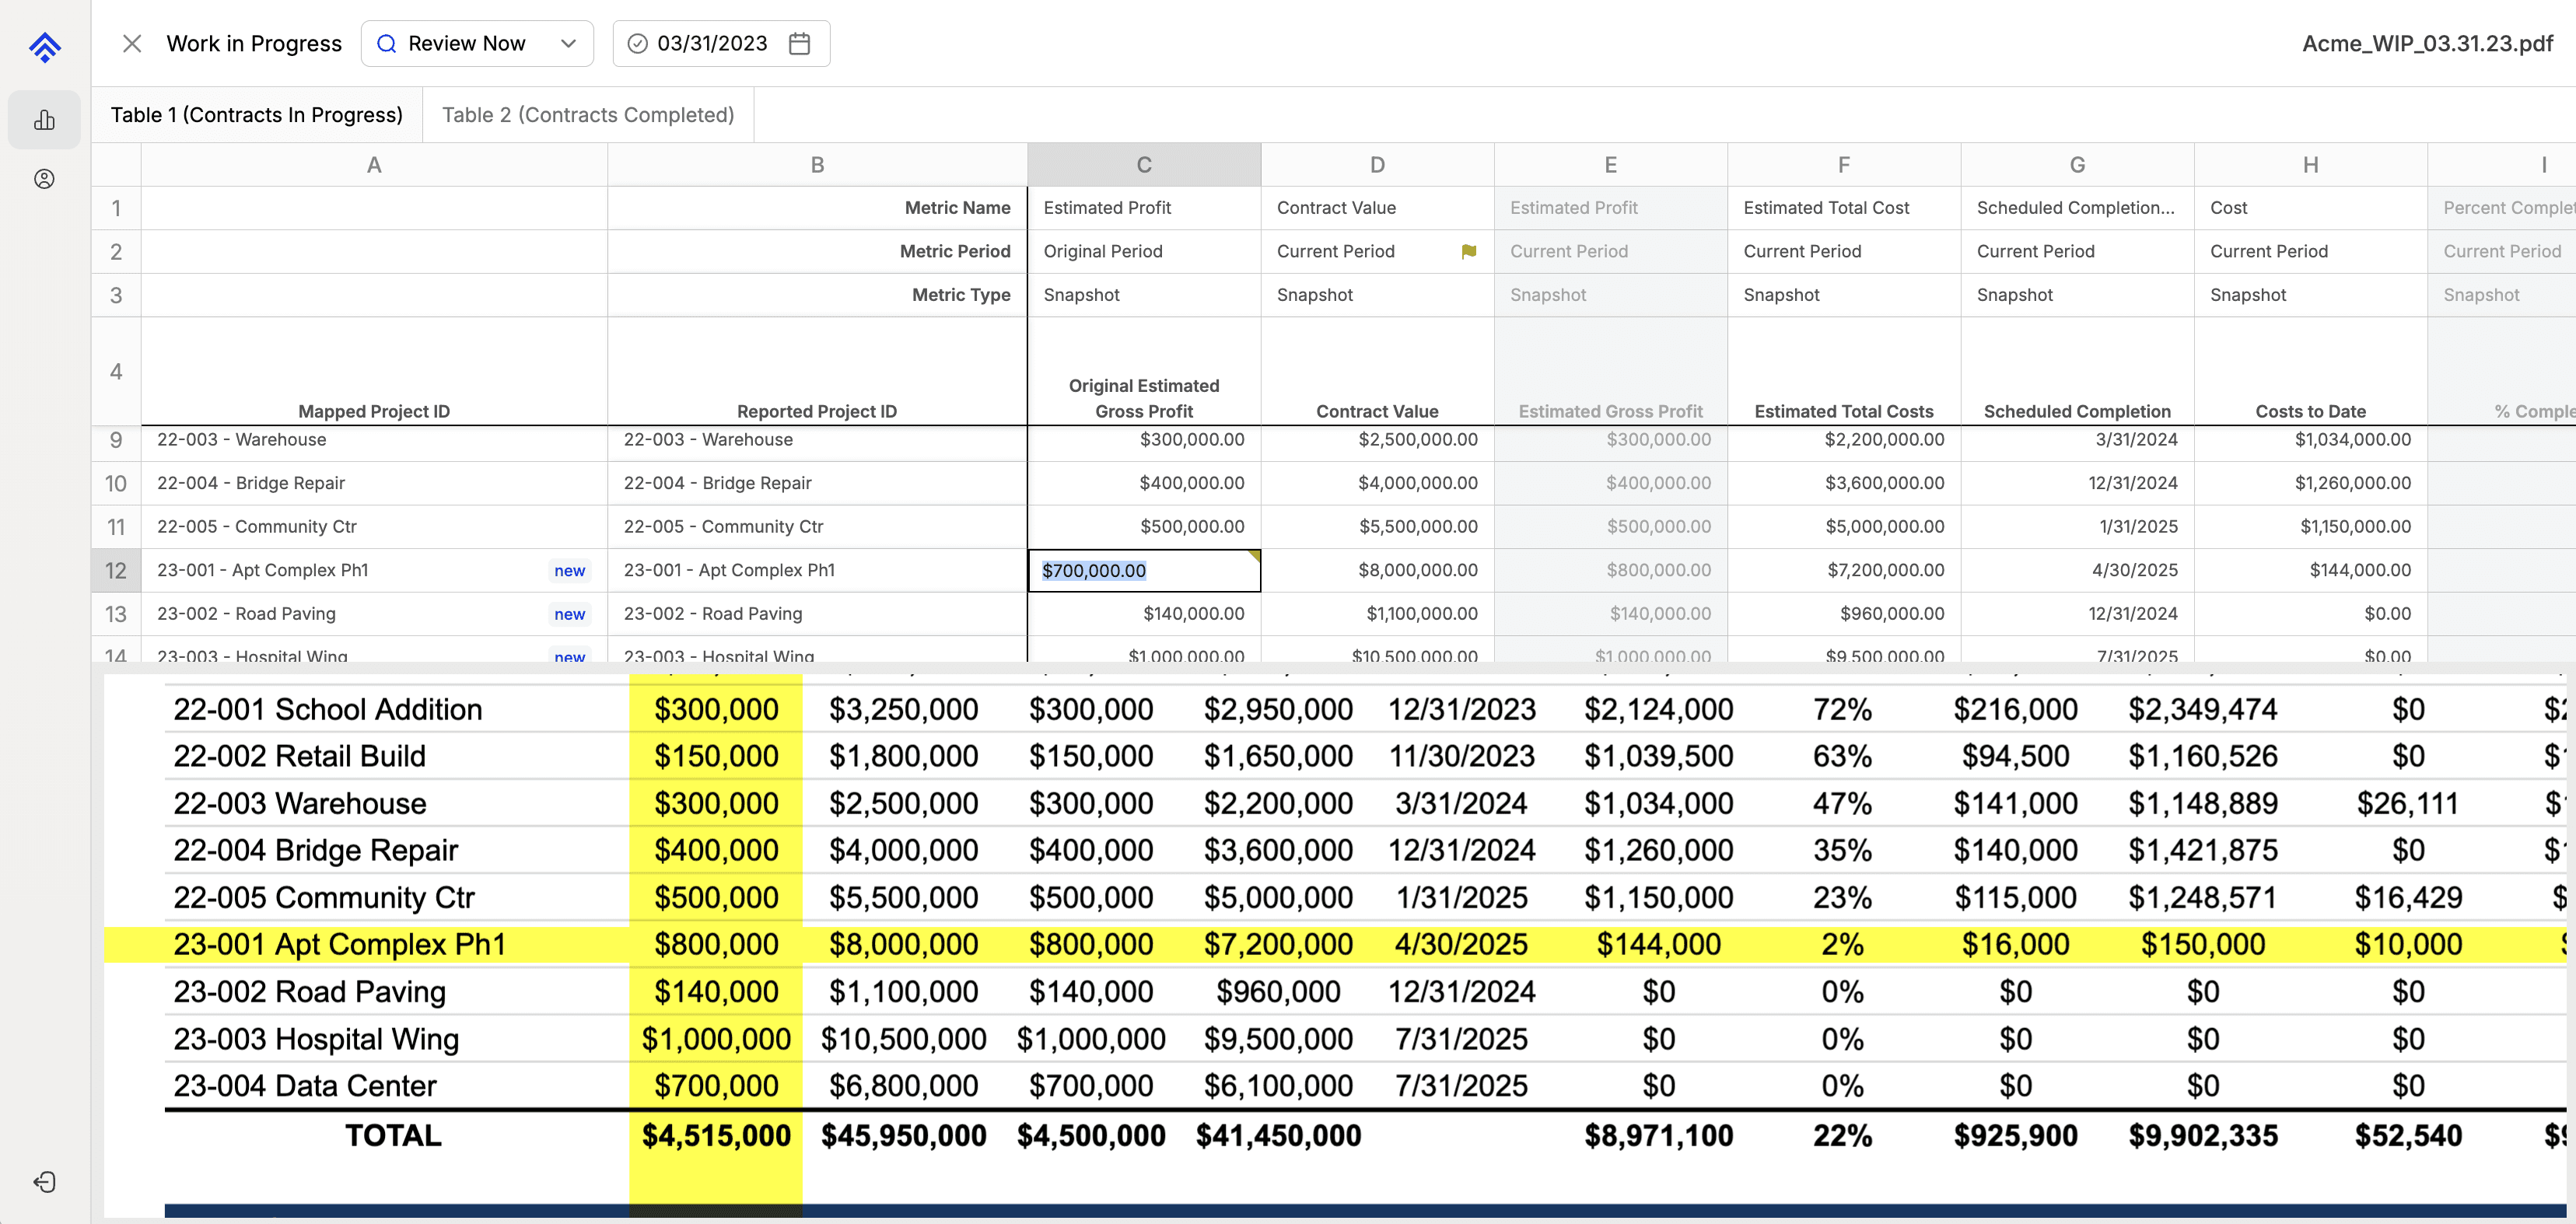Click 'Original Period' metric period cell
2576x1224 pixels.
(x=1144, y=252)
